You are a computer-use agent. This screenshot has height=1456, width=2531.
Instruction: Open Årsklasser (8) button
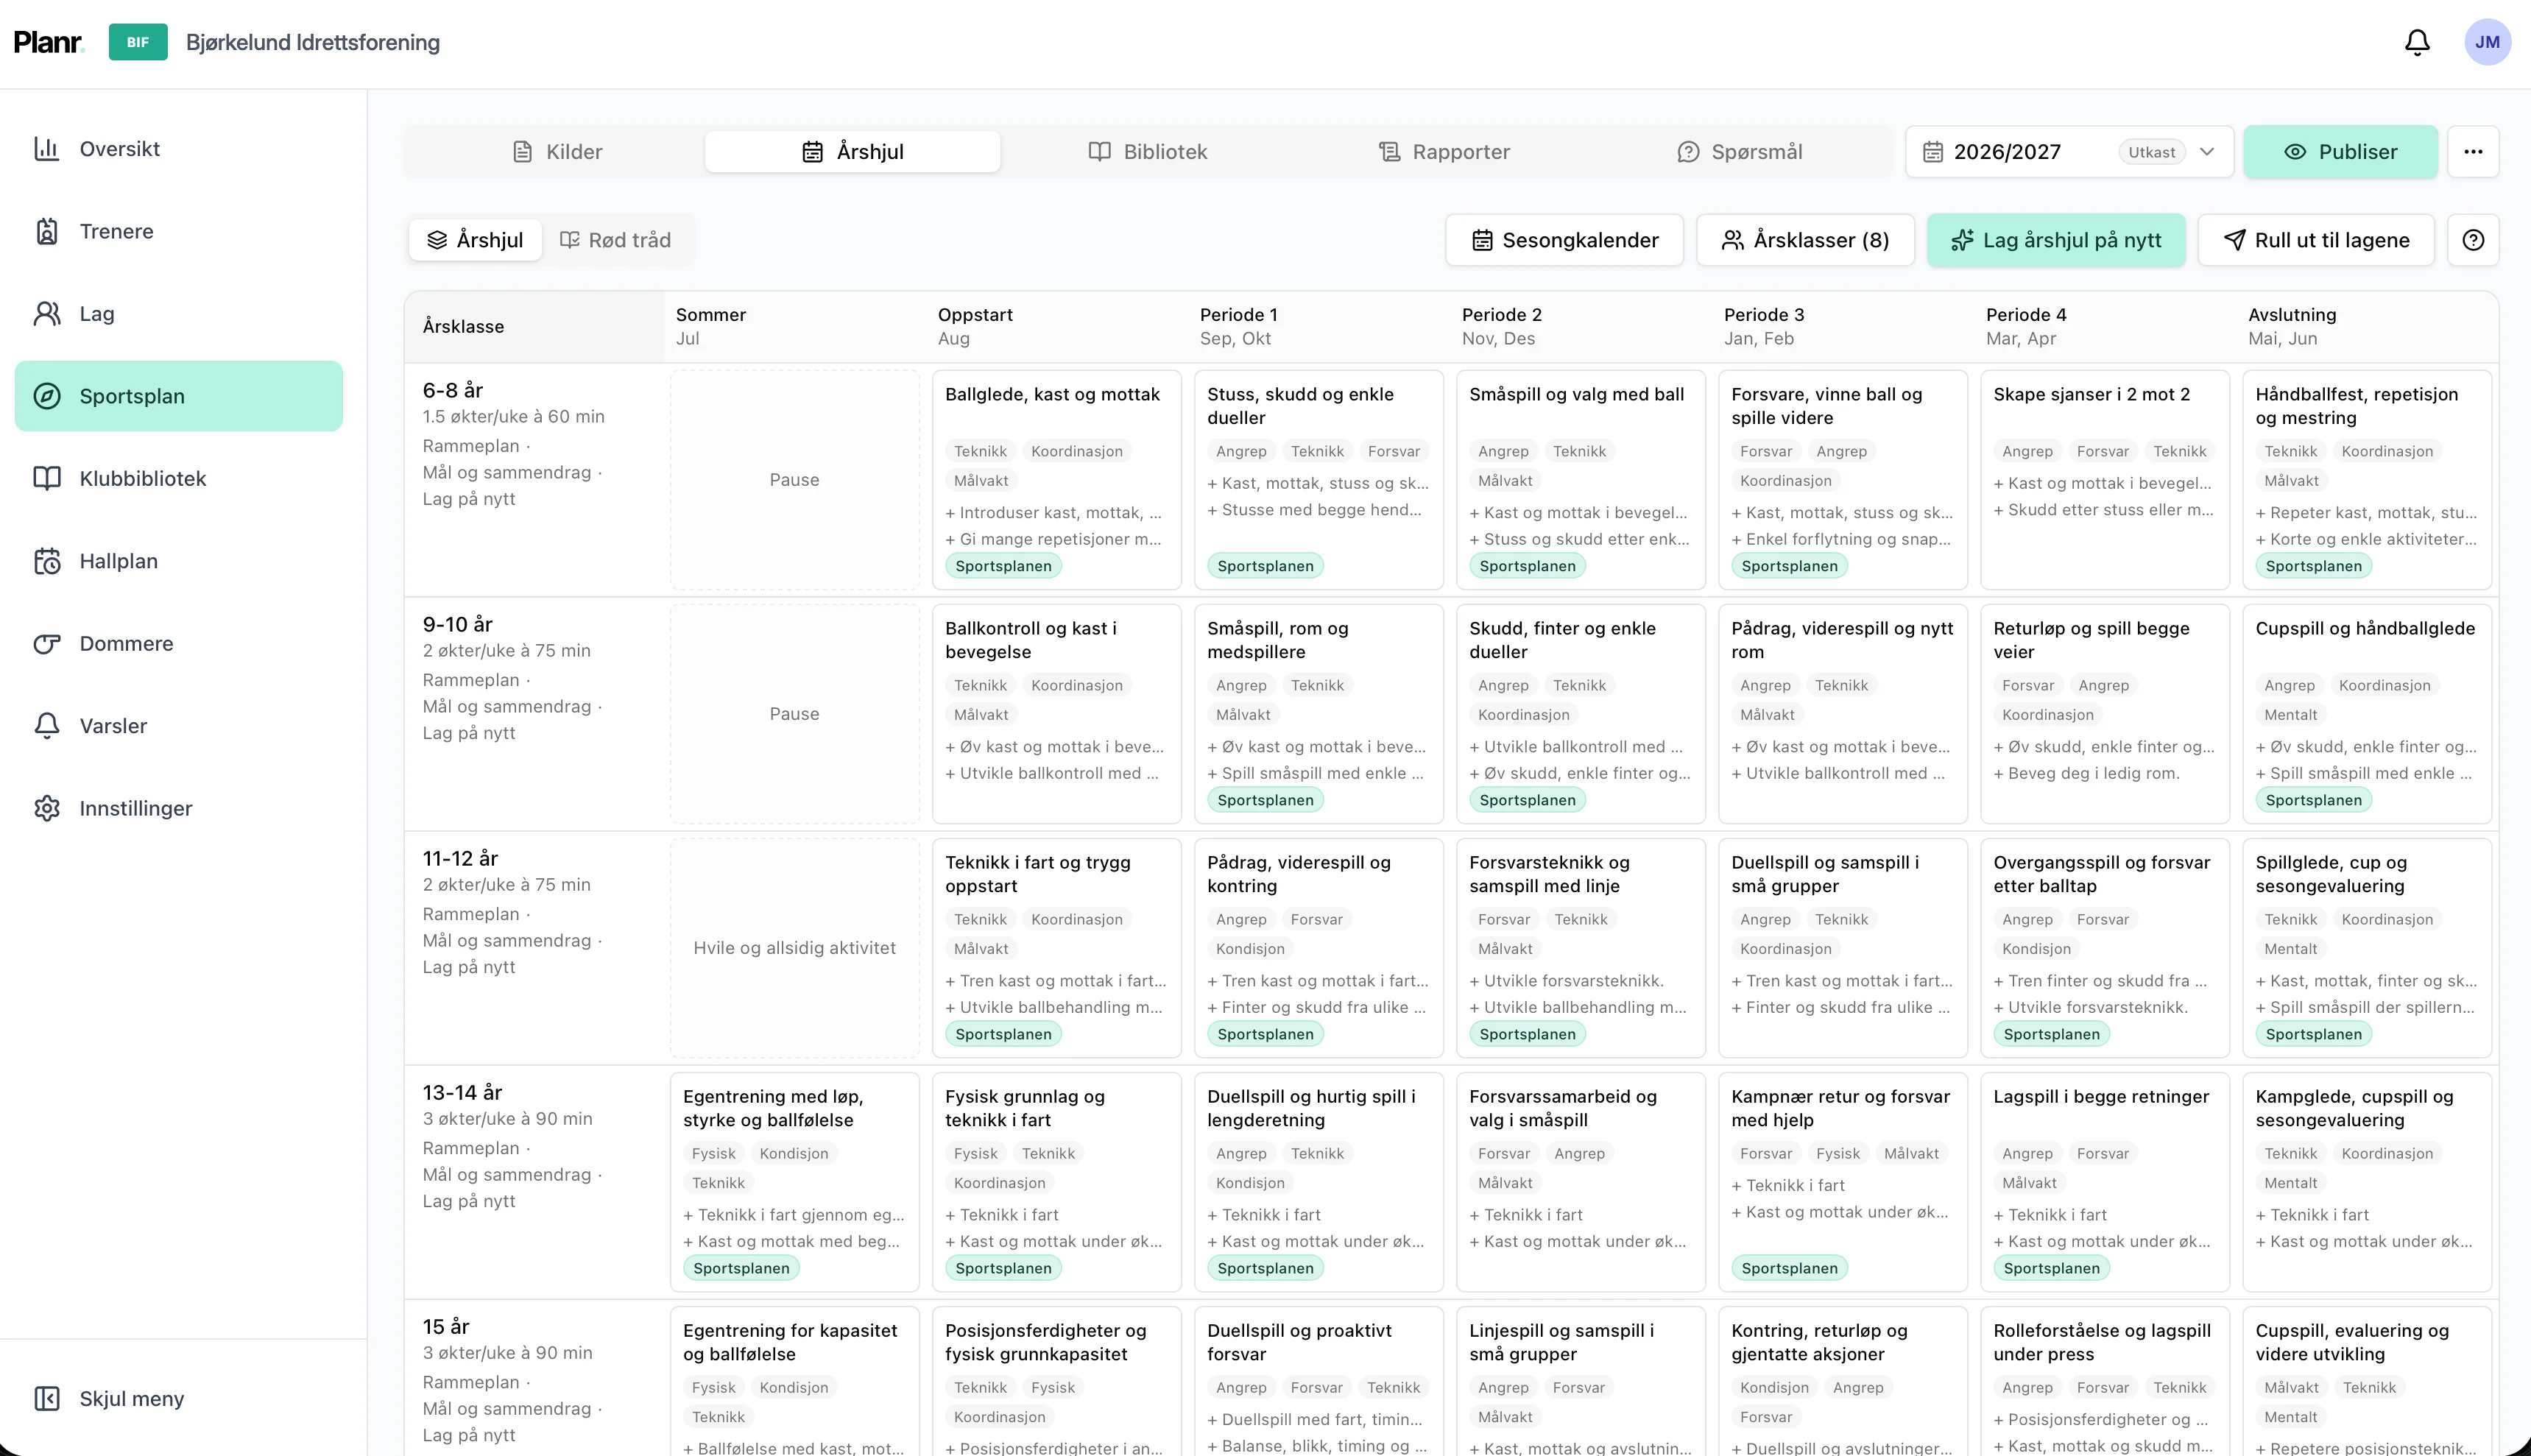[1805, 240]
